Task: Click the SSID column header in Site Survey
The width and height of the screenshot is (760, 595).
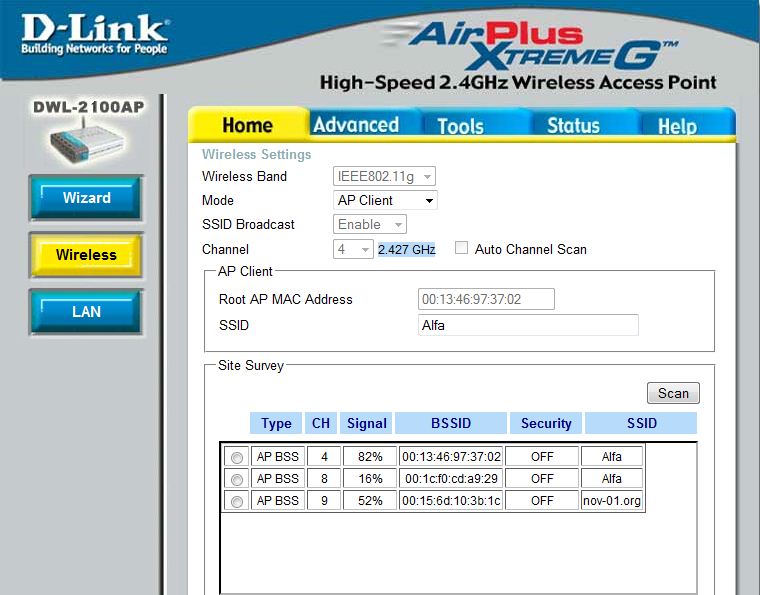Action: pyautogui.click(x=641, y=423)
